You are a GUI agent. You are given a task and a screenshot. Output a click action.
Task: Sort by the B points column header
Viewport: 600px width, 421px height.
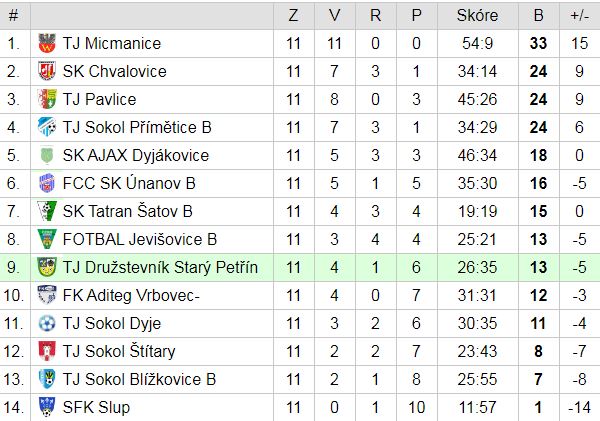point(538,16)
